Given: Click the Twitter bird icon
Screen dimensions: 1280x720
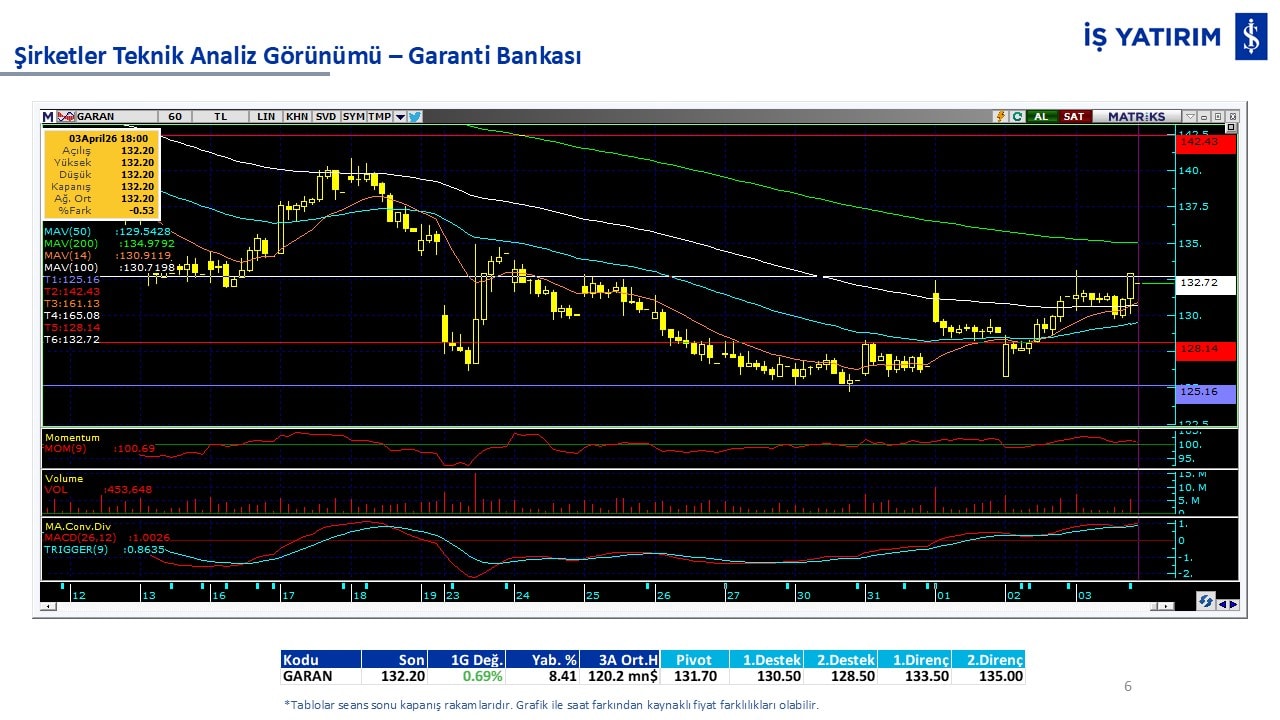Looking at the screenshot, I should coord(415,117).
